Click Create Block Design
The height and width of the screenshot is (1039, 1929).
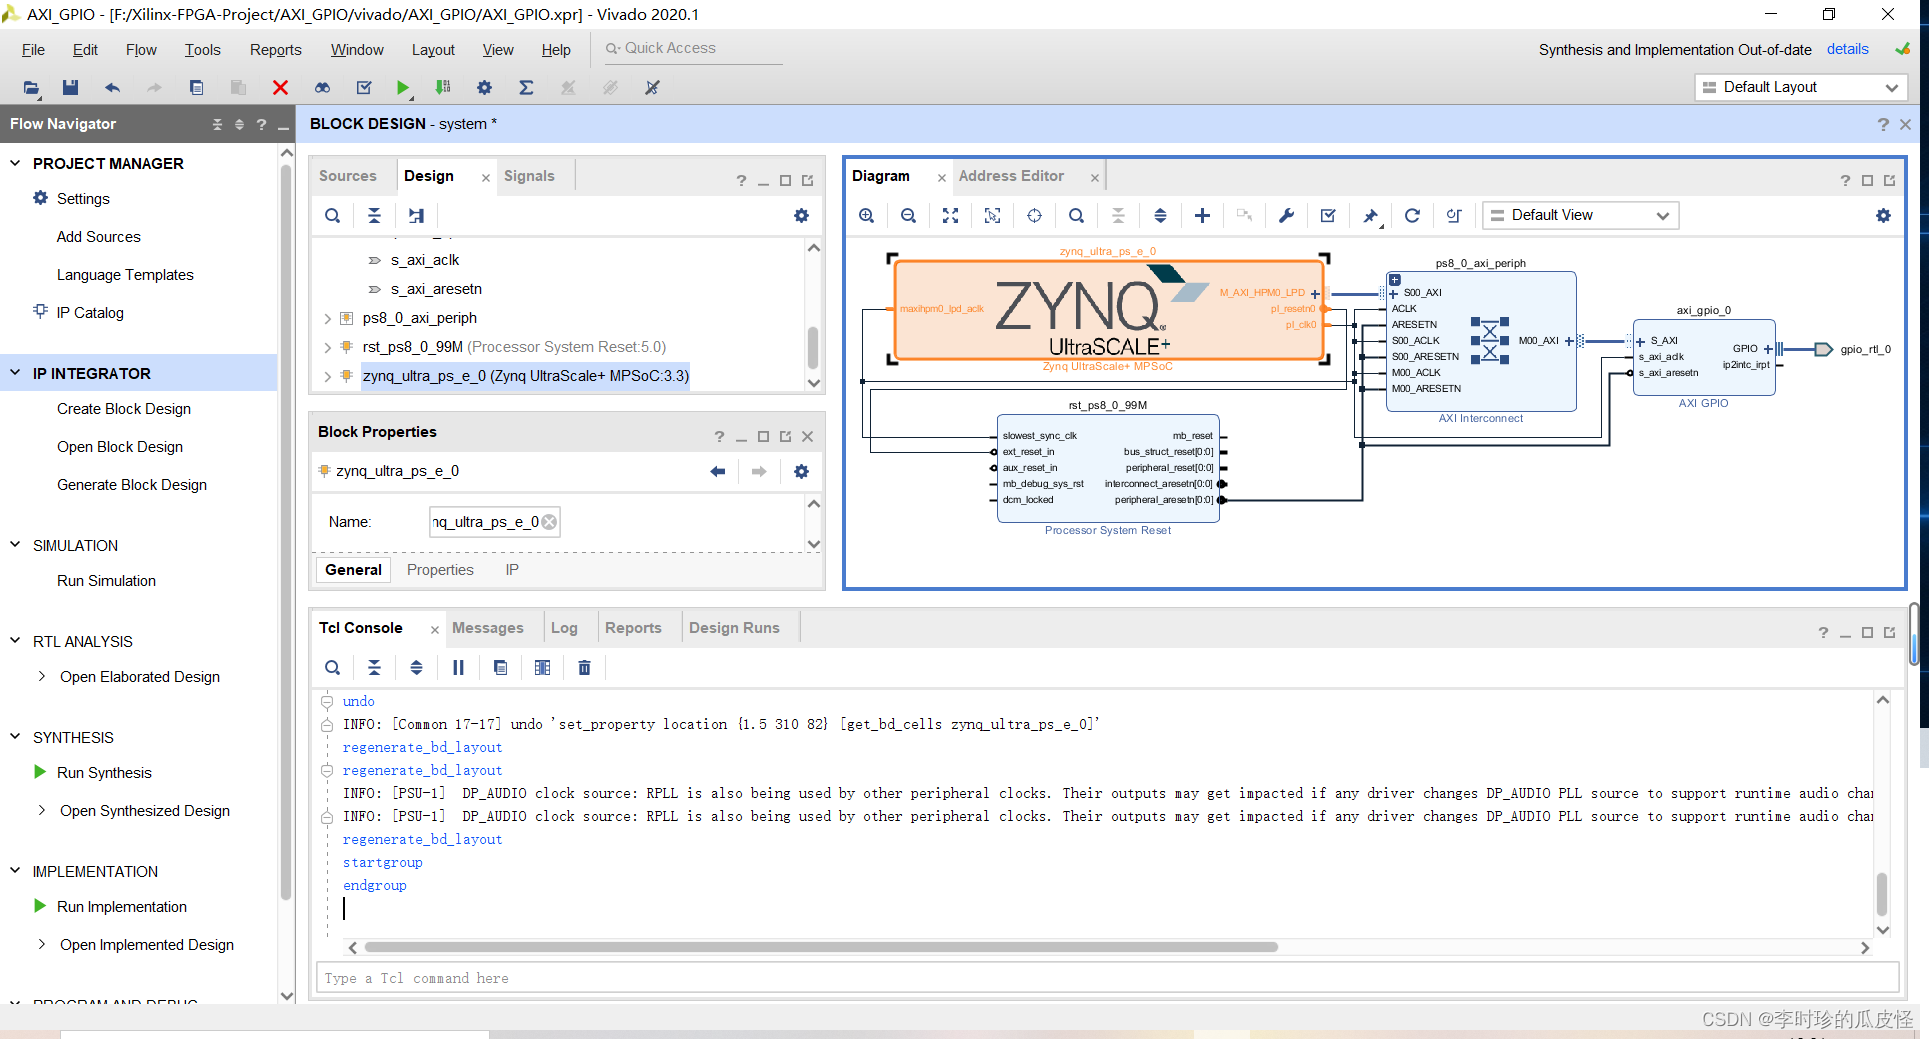pyautogui.click(x=124, y=409)
